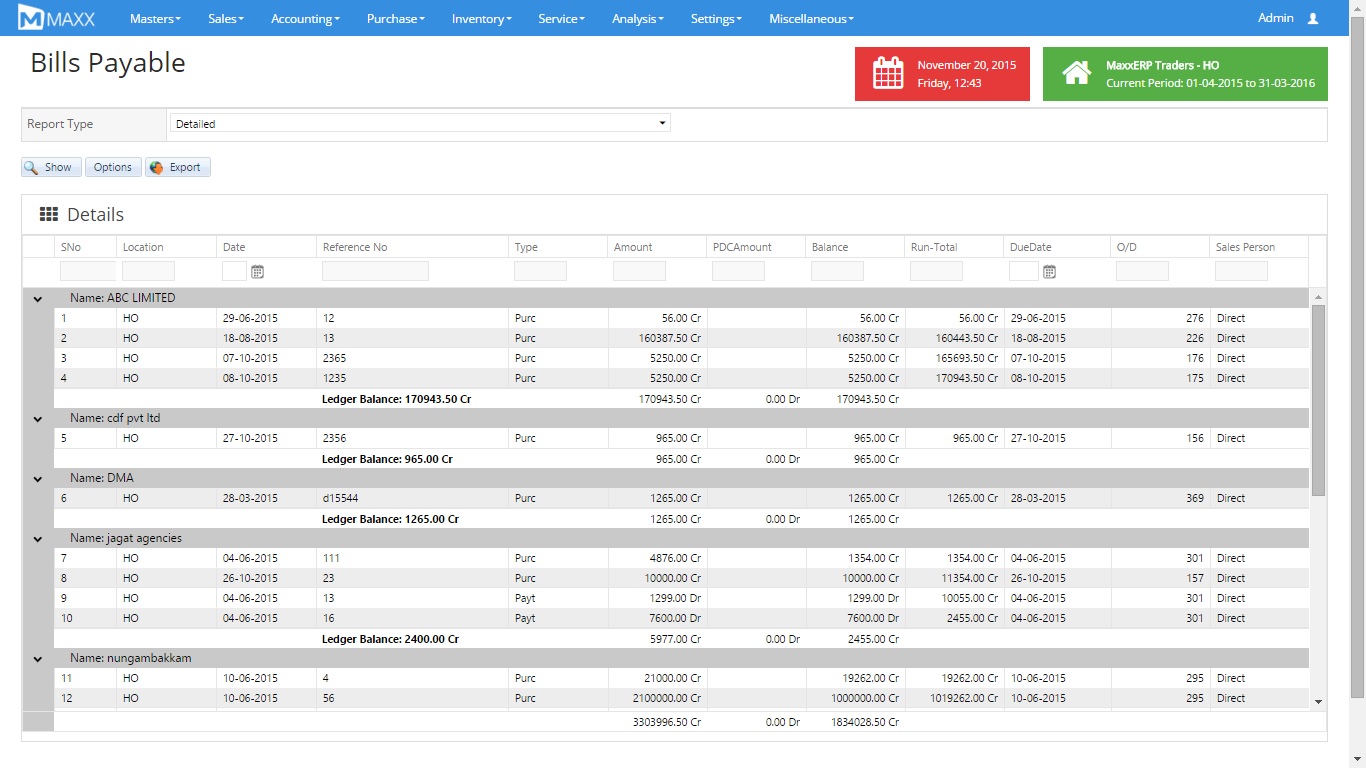Viewport: 1366px width, 768px height.
Task: Open the Options button
Action: [113, 167]
